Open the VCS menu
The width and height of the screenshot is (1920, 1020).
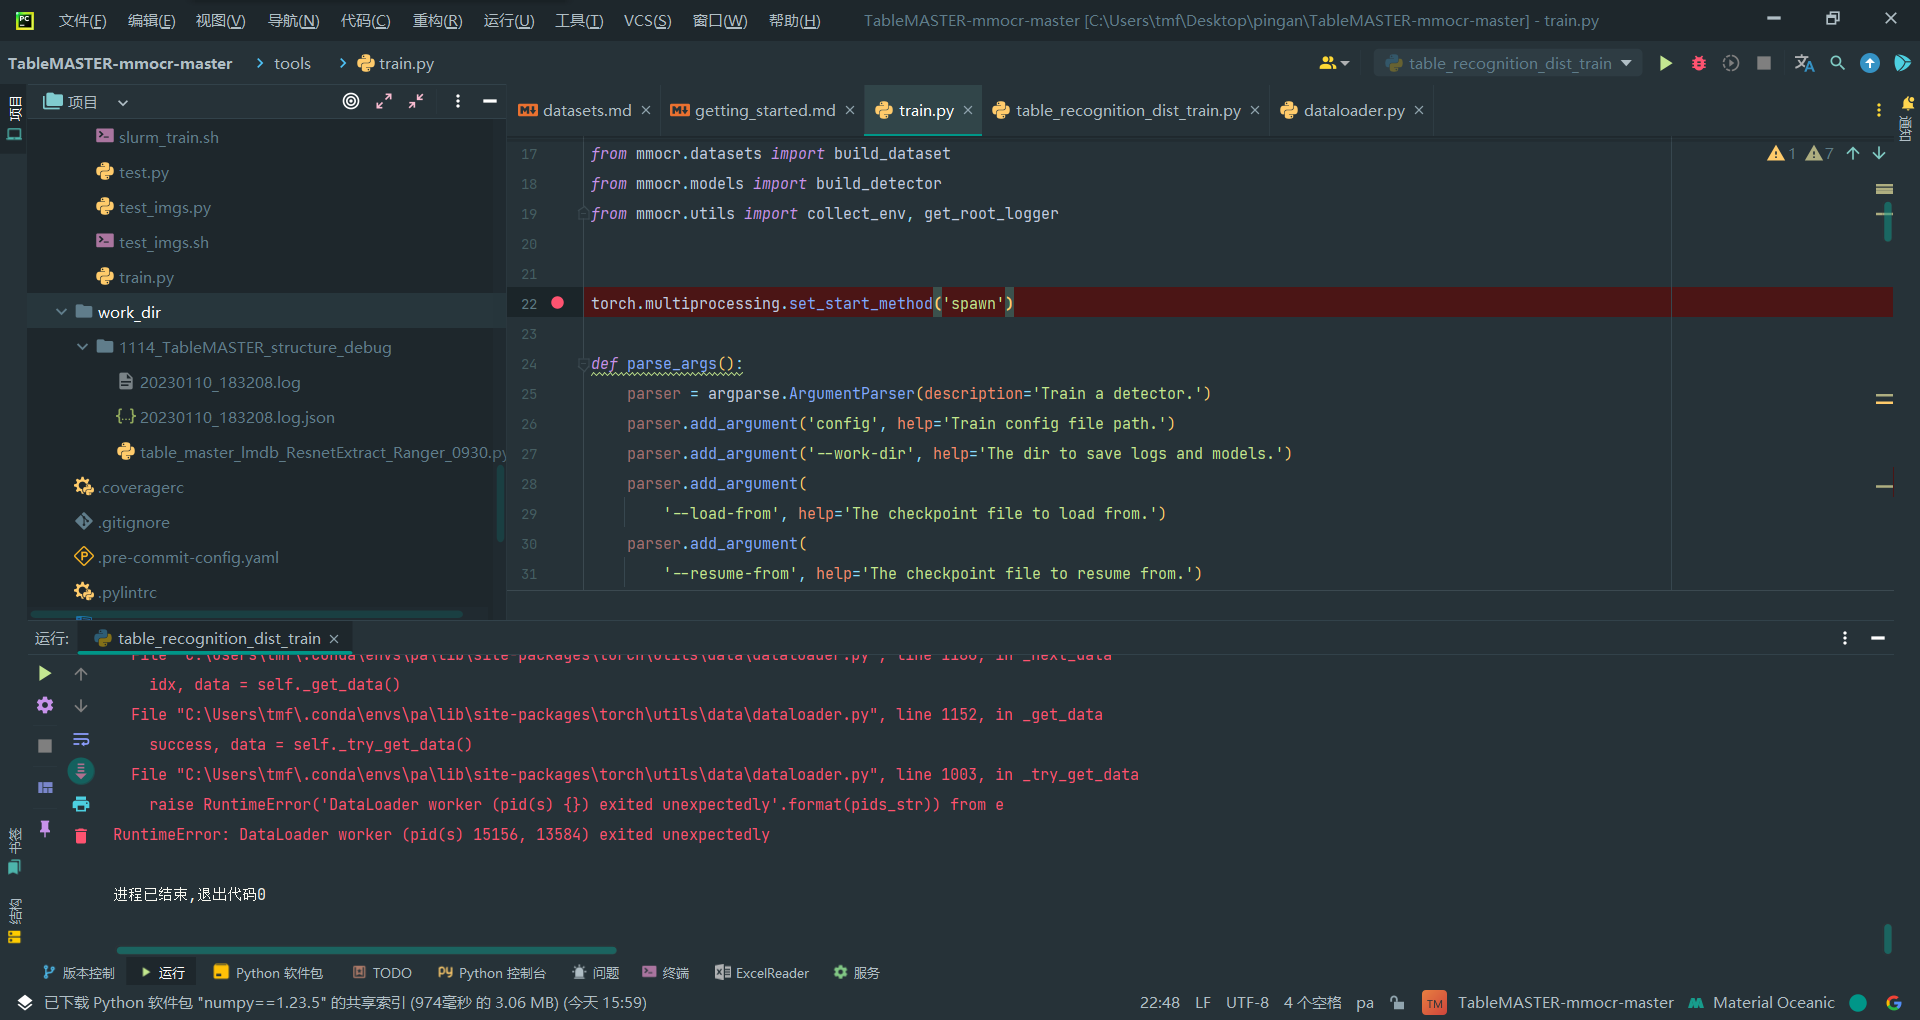pos(647,20)
